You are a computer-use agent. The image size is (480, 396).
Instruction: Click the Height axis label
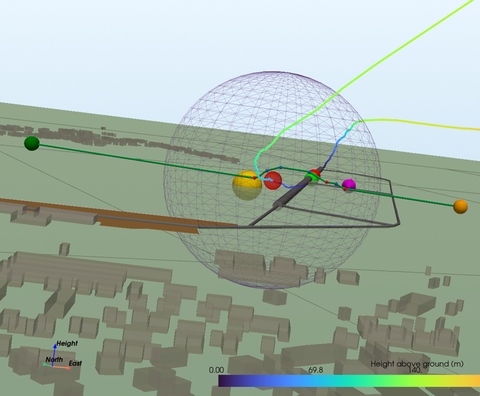[x=67, y=343]
